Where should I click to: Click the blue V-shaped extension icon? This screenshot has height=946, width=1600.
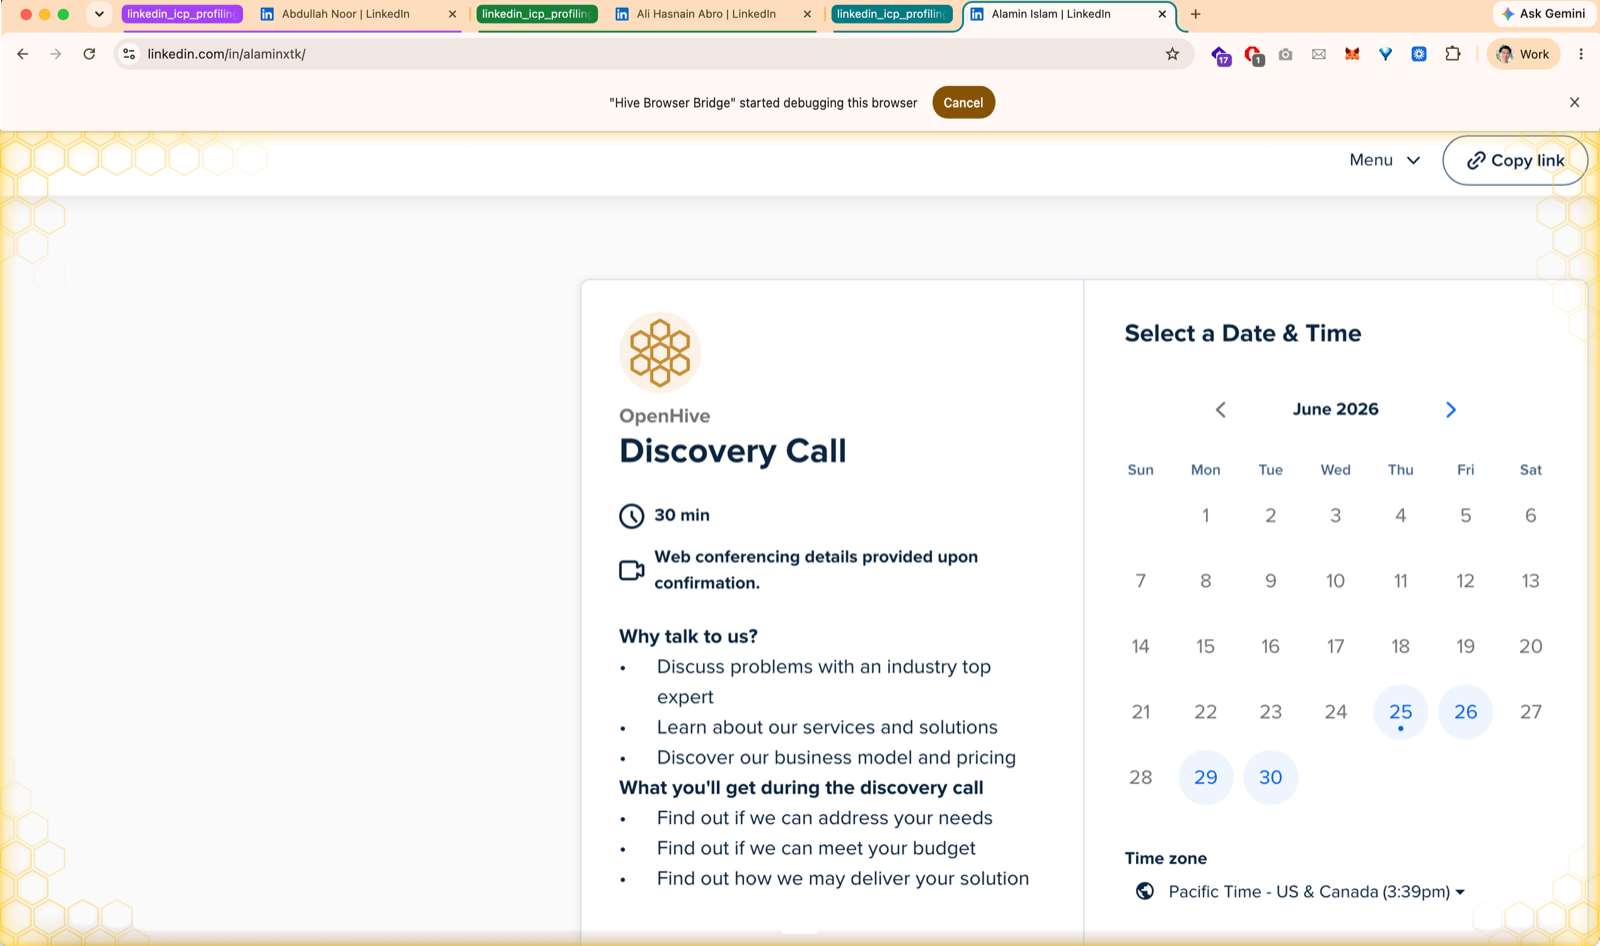(1385, 54)
